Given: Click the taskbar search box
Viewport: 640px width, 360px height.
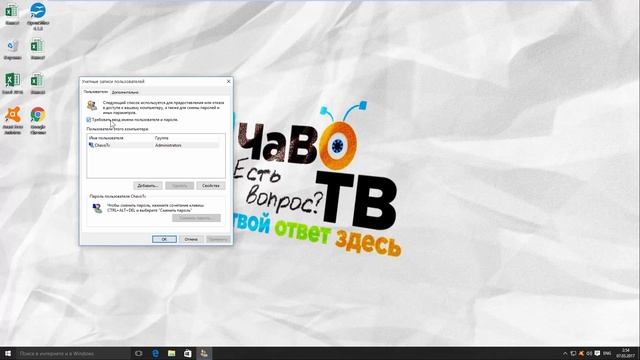Looking at the screenshot, I should pos(73,353).
